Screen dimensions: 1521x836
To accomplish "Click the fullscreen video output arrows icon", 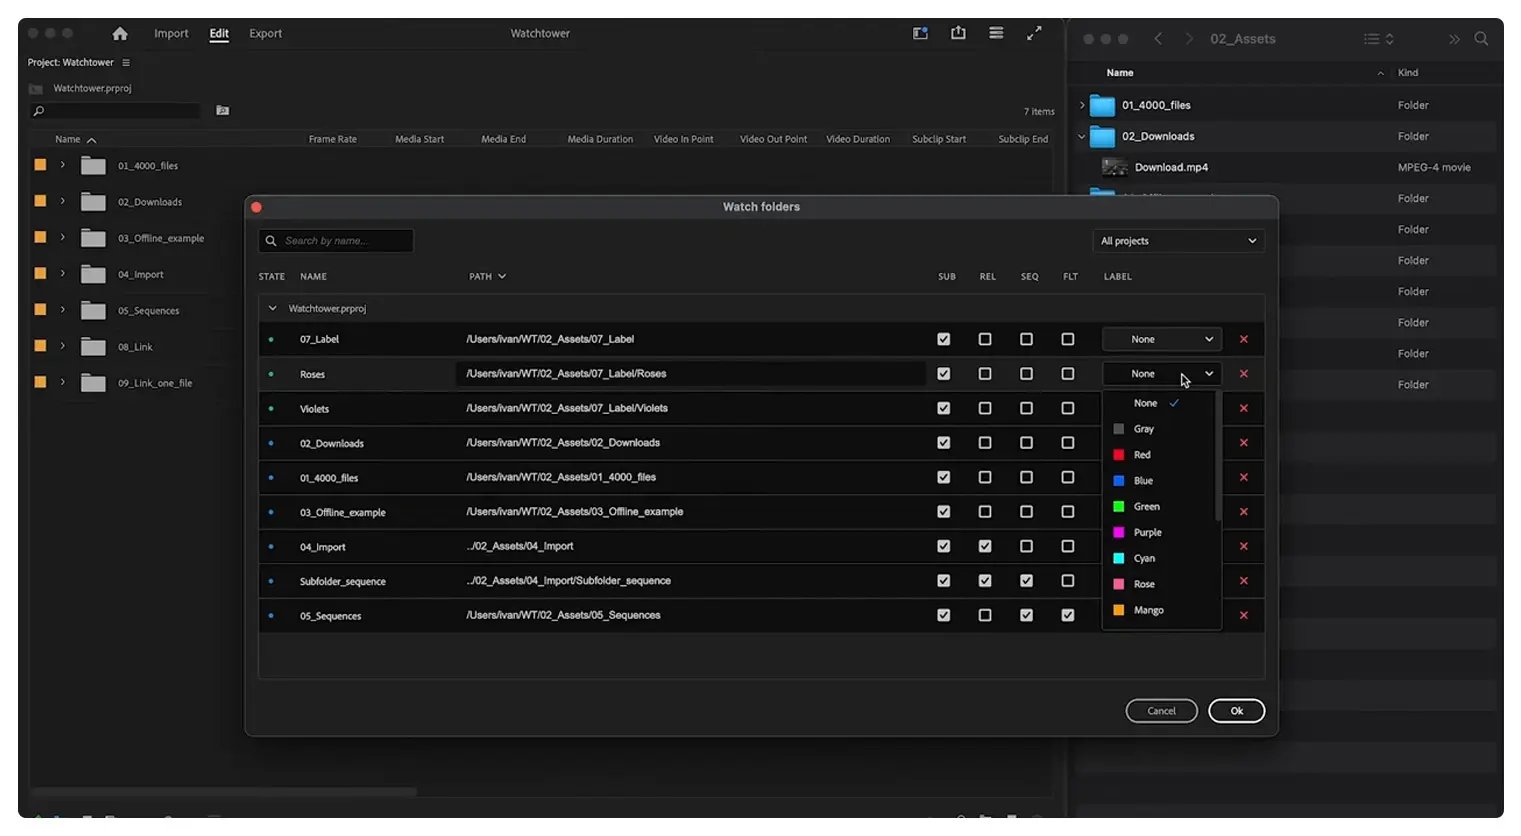I will coord(1034,33).
